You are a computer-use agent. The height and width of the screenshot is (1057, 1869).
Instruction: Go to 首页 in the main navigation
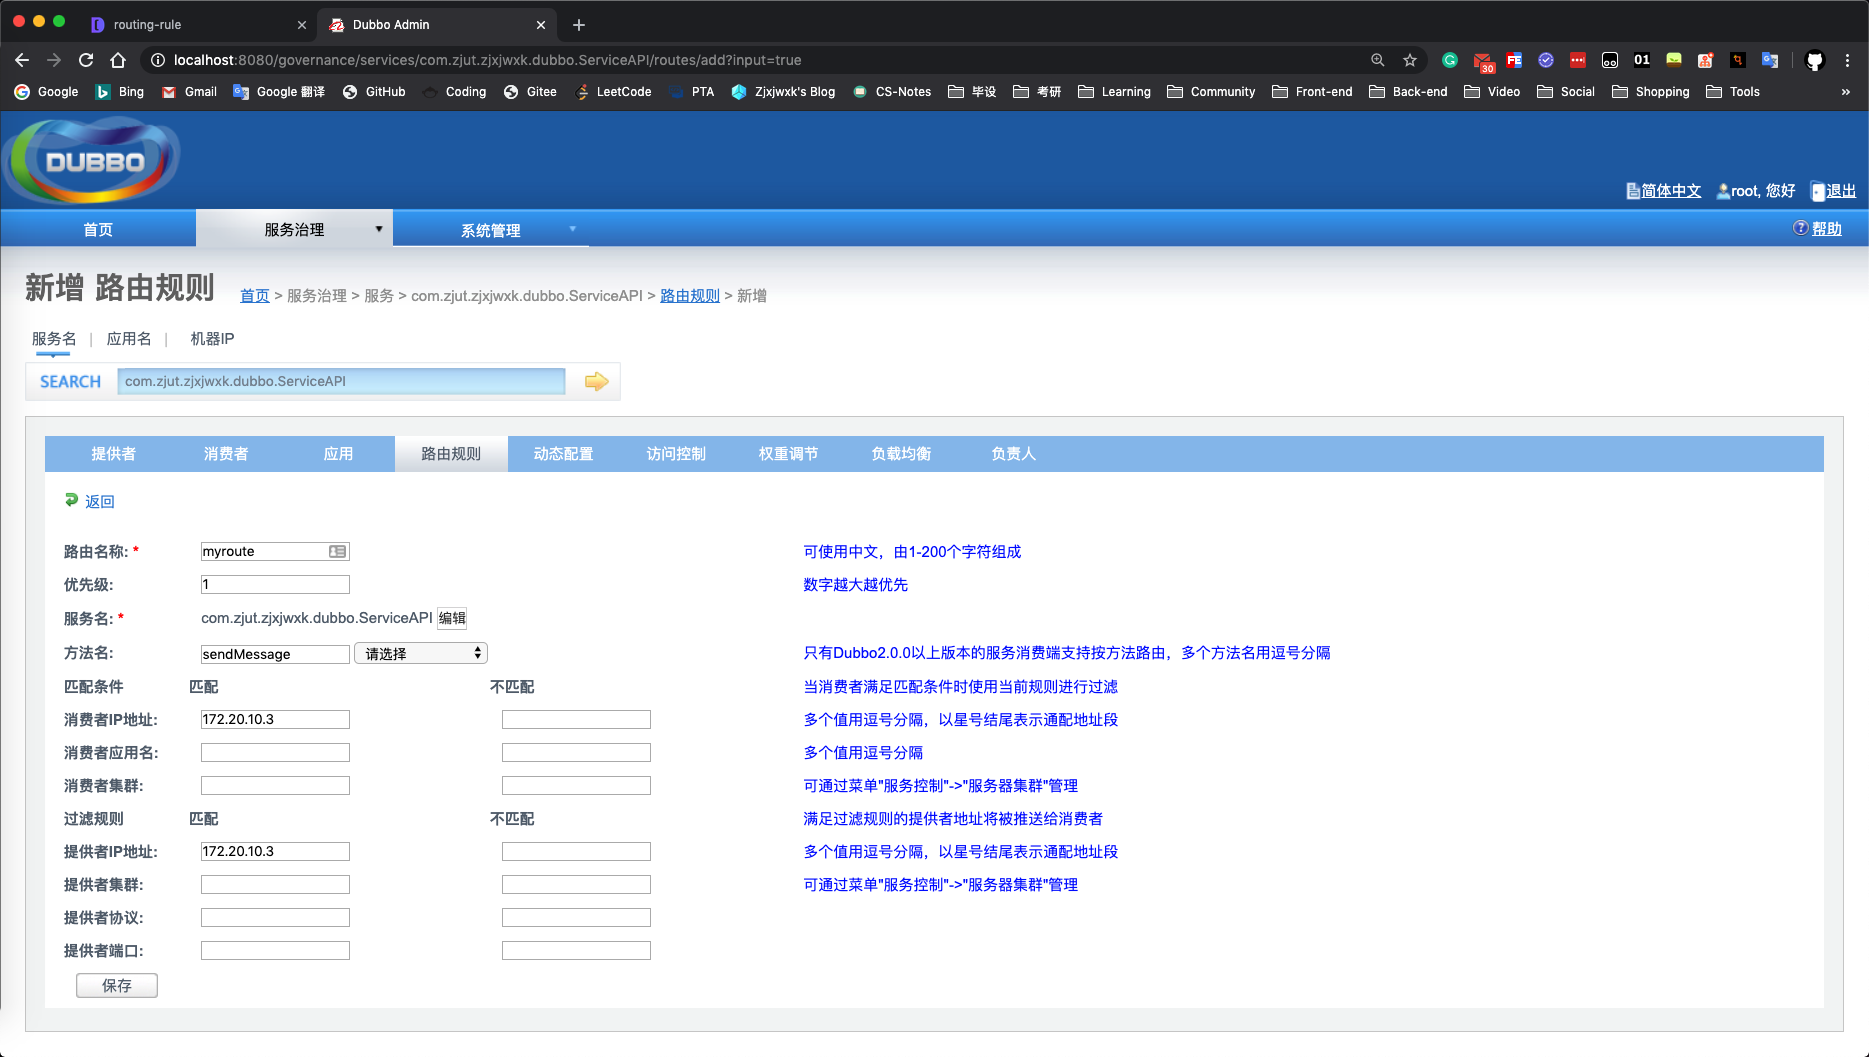point(98,229)
